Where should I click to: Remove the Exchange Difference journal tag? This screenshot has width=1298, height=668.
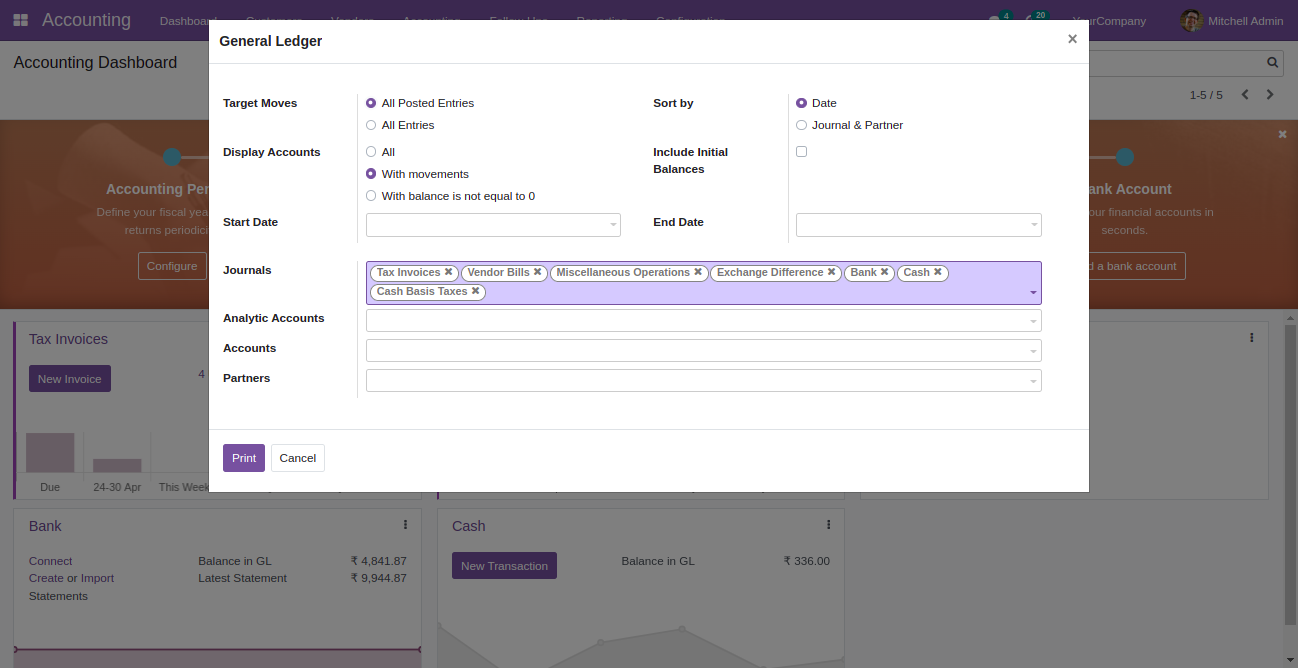click(x=832, y=272)
